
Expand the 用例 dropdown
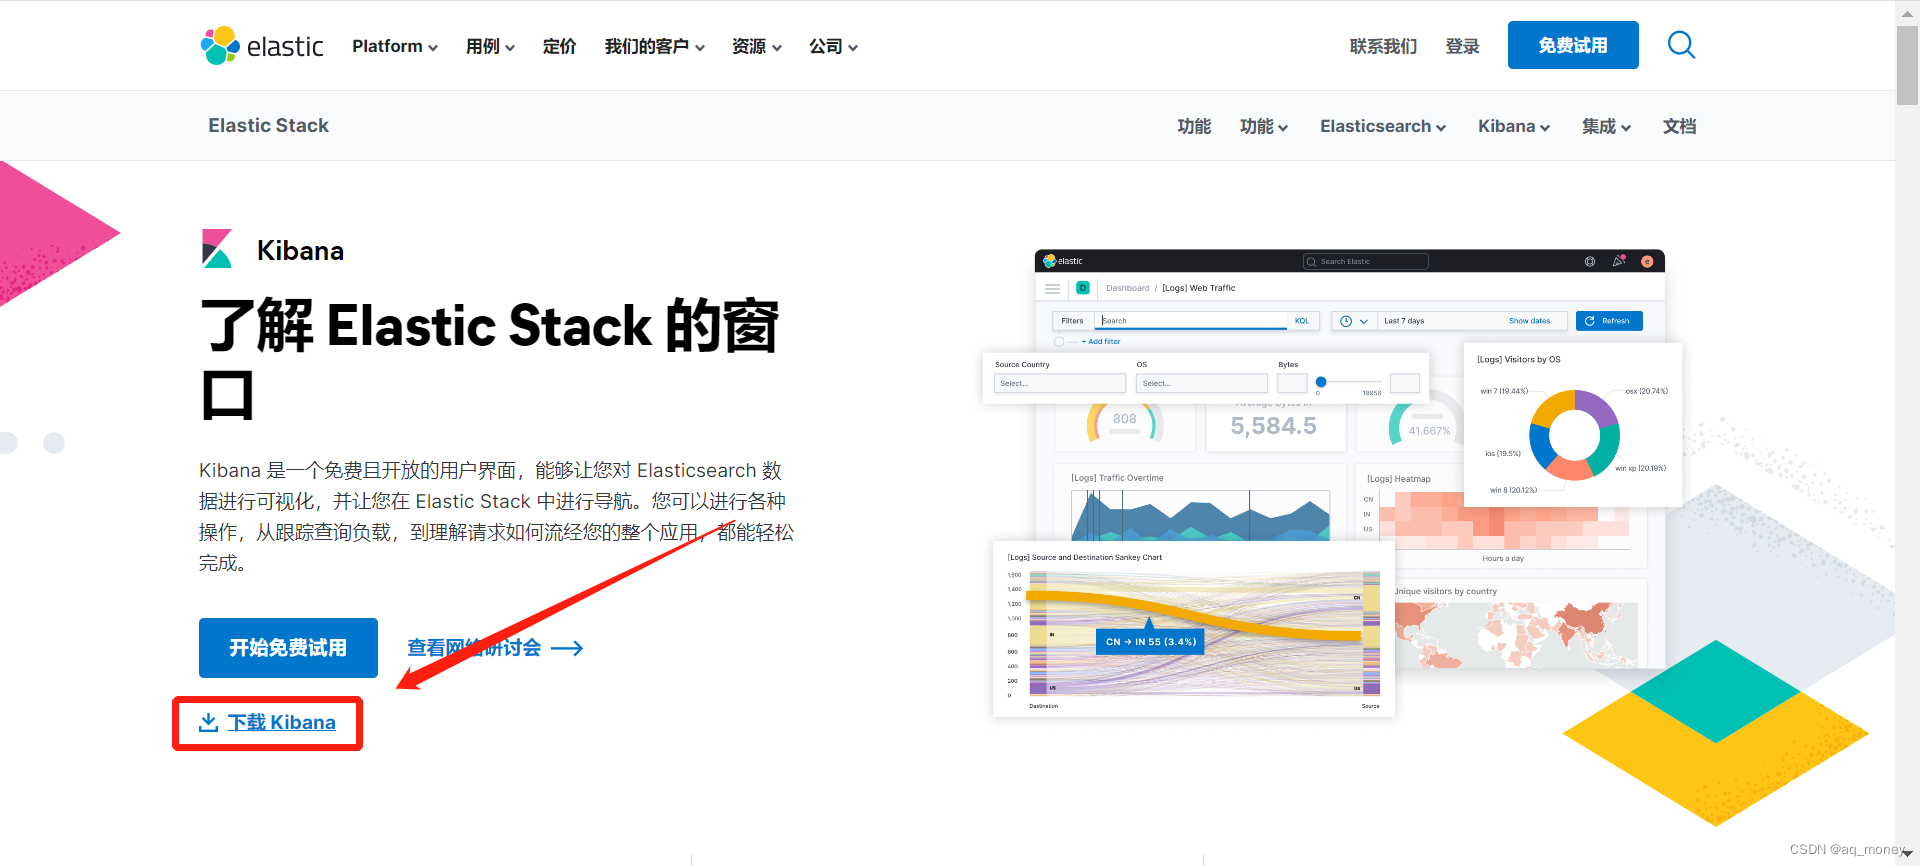(x=490, y=46)
